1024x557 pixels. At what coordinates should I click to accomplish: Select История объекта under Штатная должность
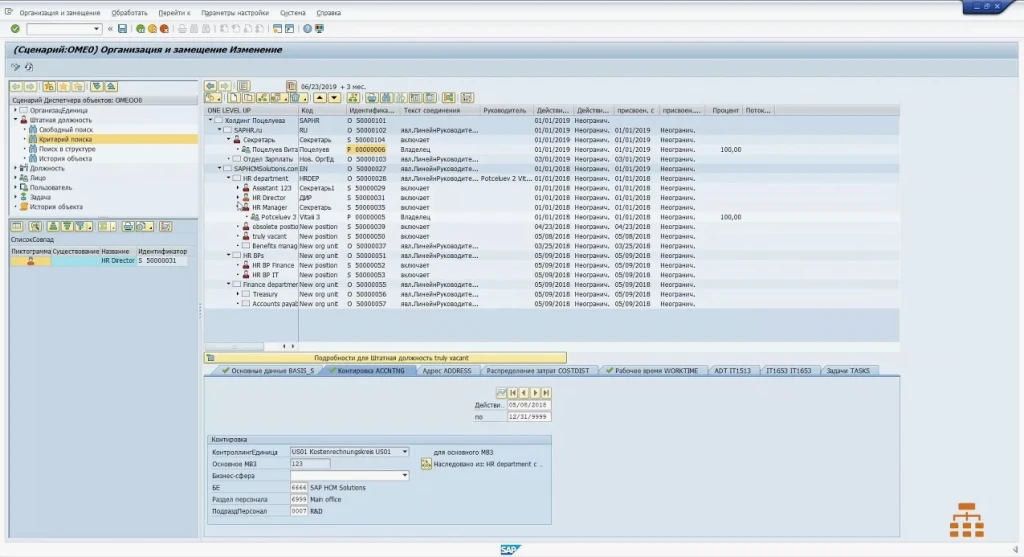tap(65, 159)
